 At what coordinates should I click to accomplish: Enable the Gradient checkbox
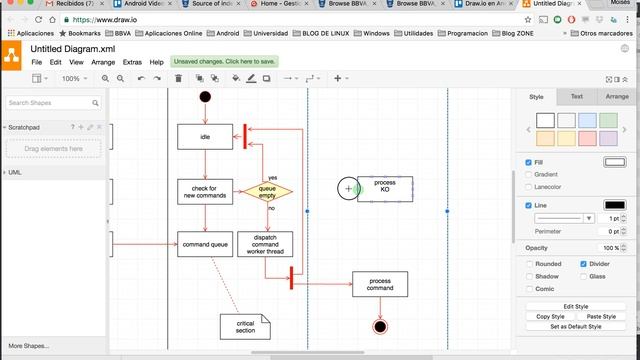click(x=528, y=175)
